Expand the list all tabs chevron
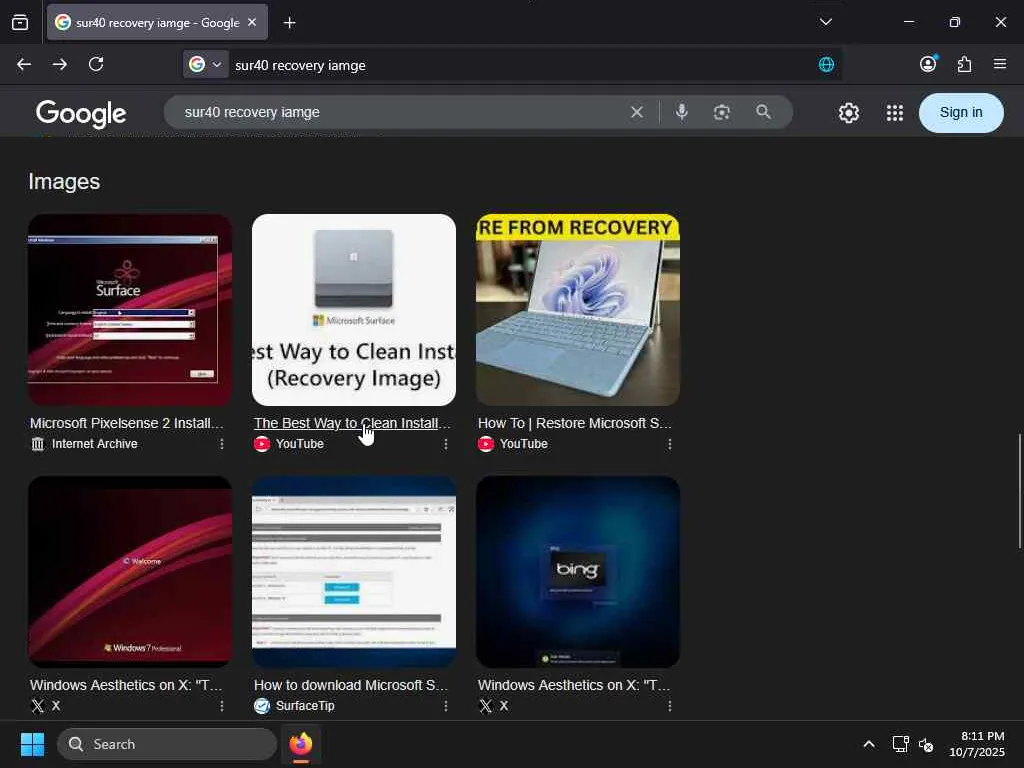Image resolution: width=1024 pixels, height=768 pixels. click(x=825, y=22)
